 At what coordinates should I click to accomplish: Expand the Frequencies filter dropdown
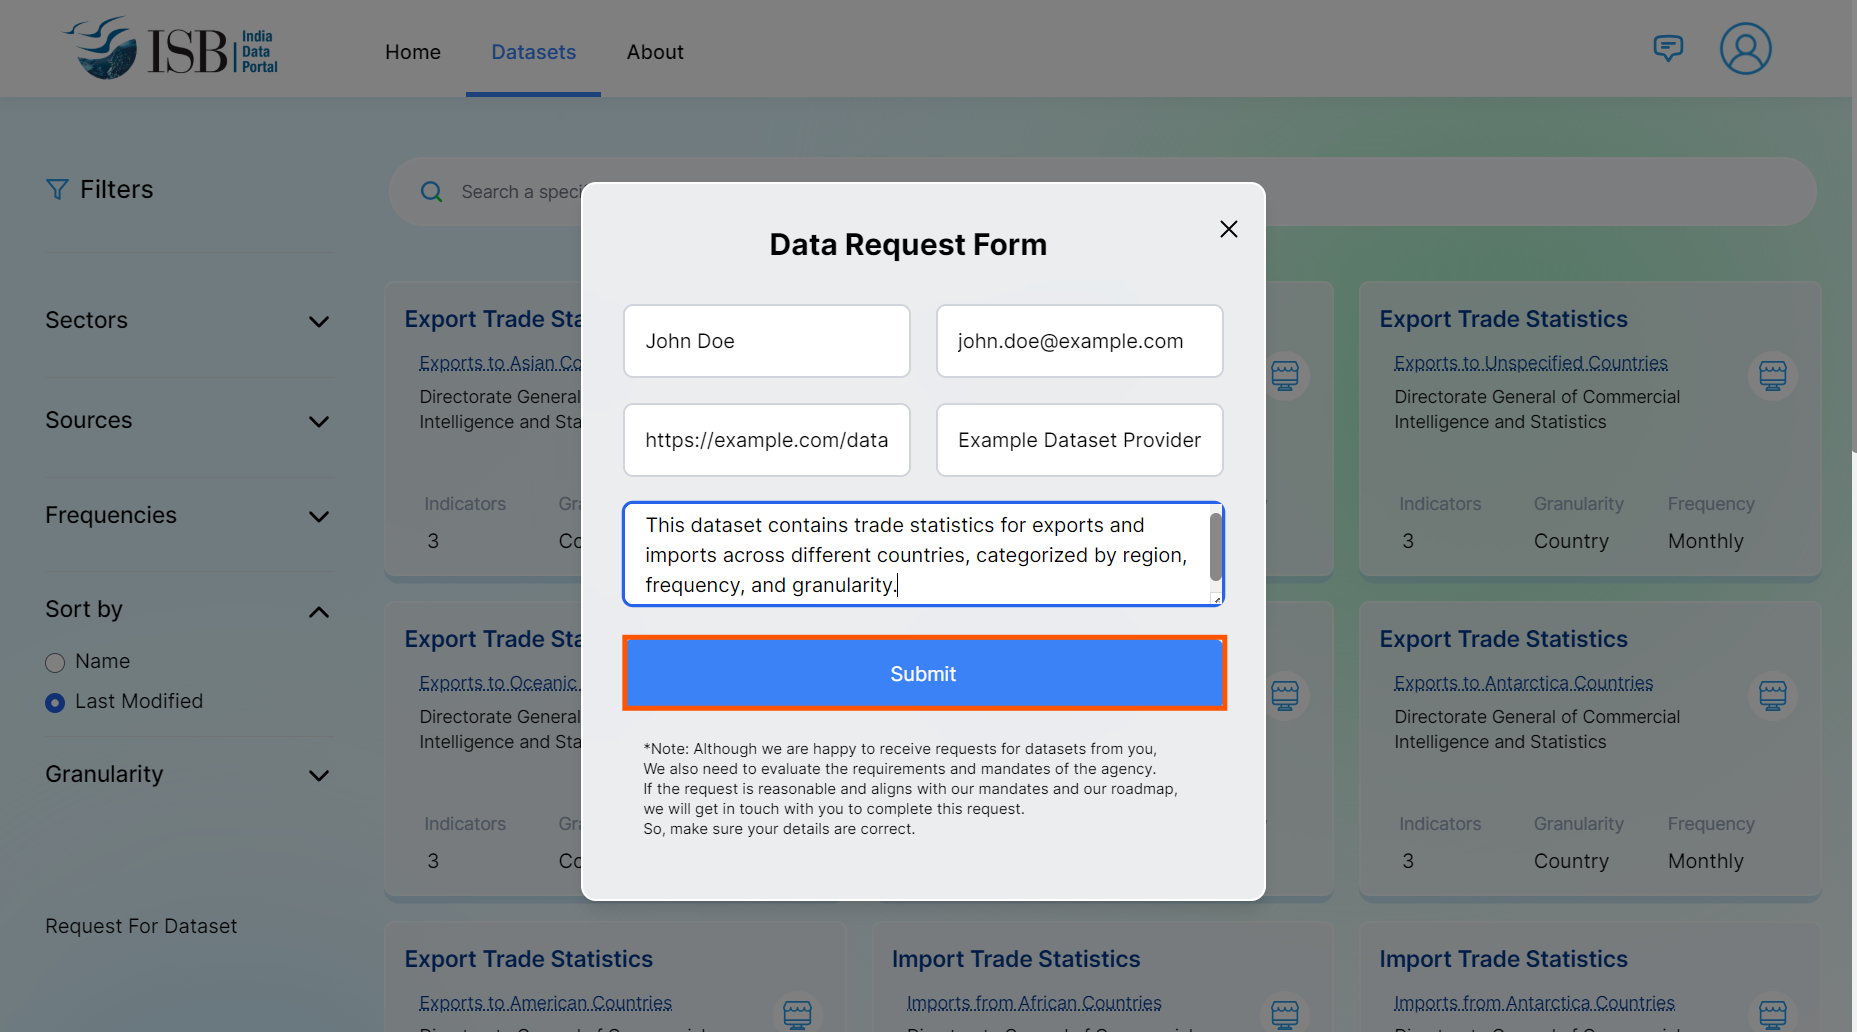click(x=318, y=517)
